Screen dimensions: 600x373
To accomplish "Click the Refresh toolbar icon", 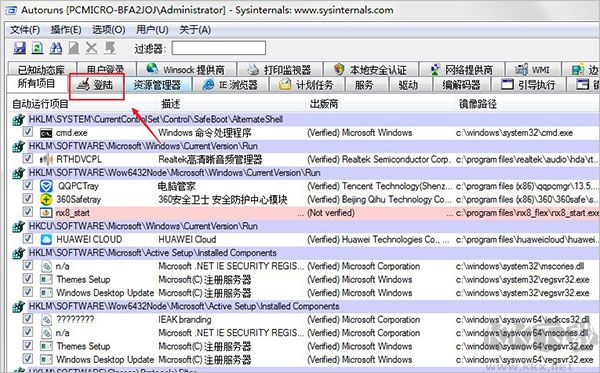I will point(38,48).
